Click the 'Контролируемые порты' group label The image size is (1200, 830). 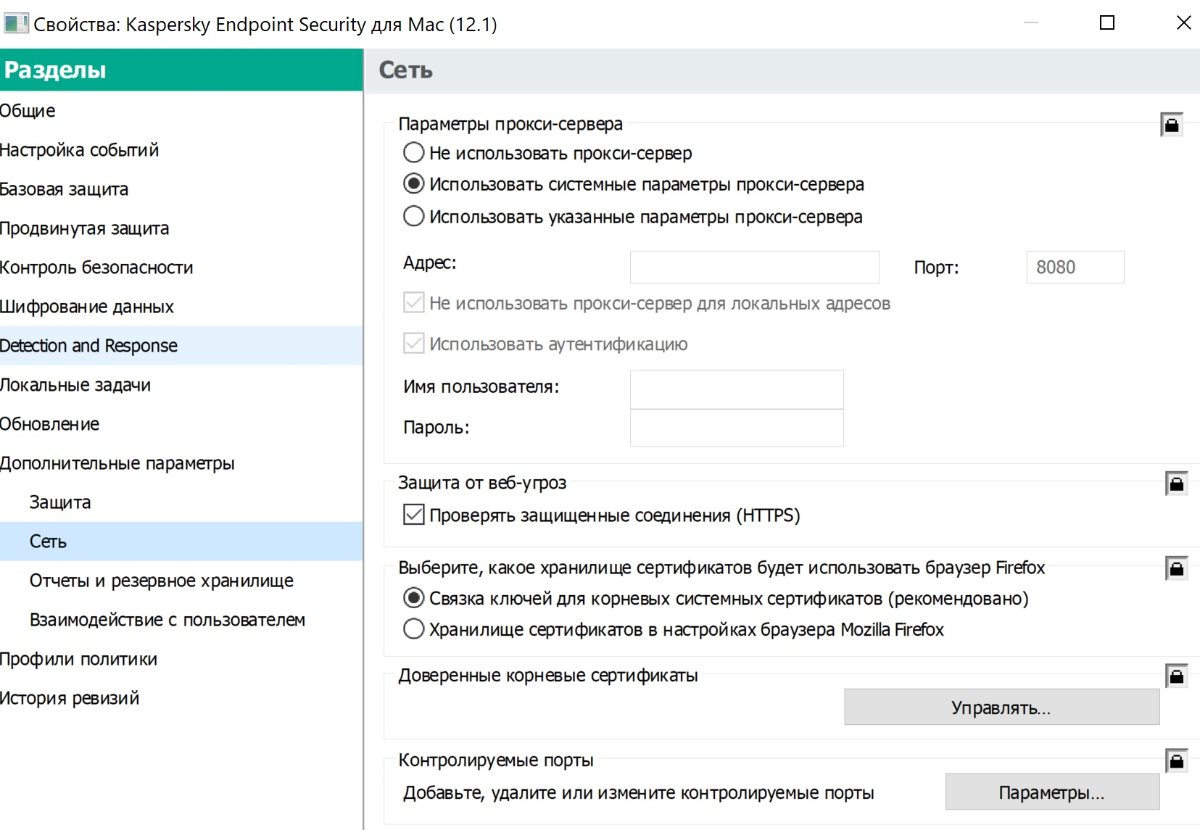(496, 760)
